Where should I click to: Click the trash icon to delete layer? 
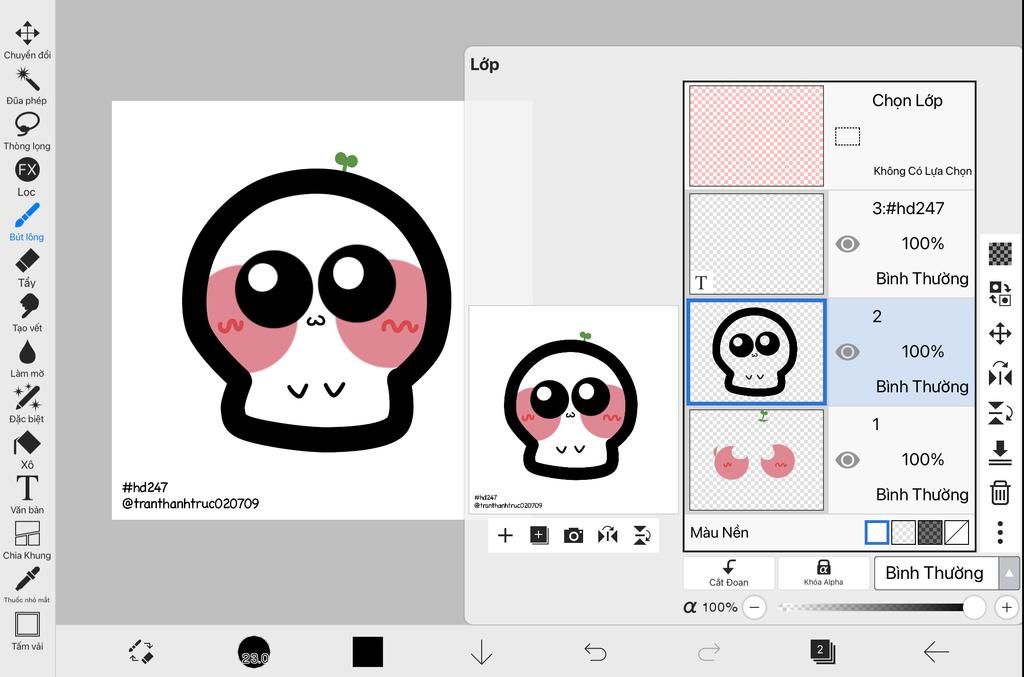click(x=999, y=492)
